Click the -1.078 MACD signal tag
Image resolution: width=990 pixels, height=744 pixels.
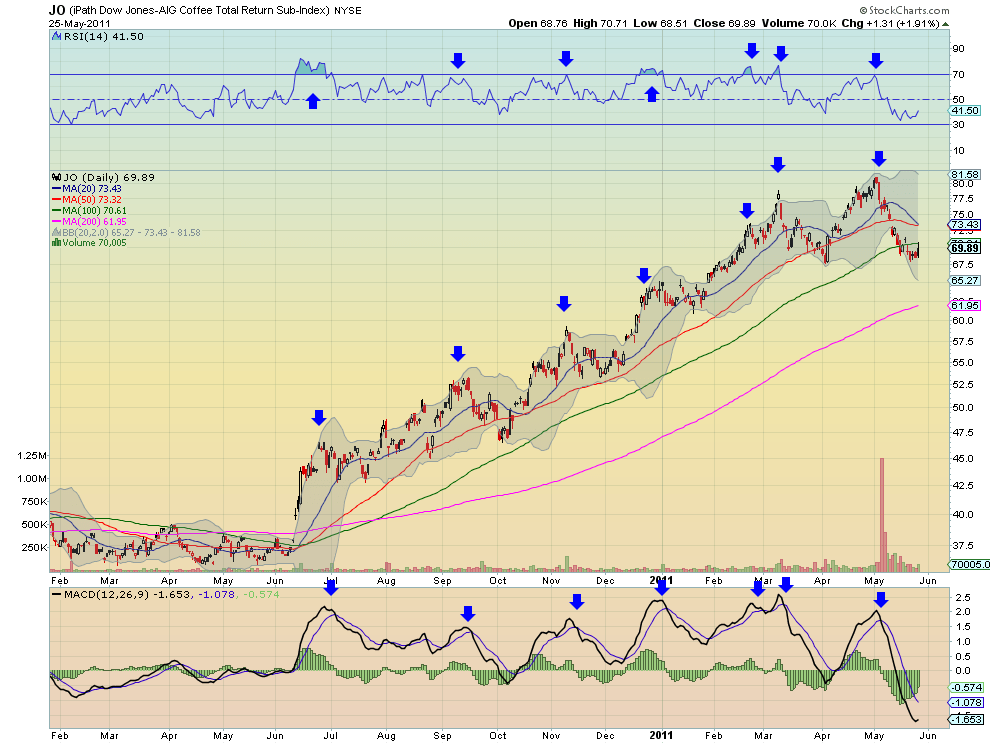(966, 703)
